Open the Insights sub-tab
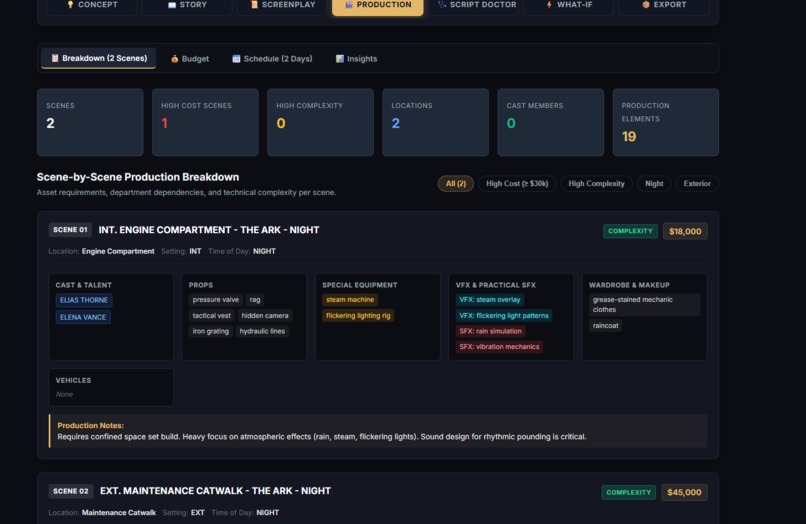The width and height of the screenshot is (806, 524). click(x=356, y=59)
